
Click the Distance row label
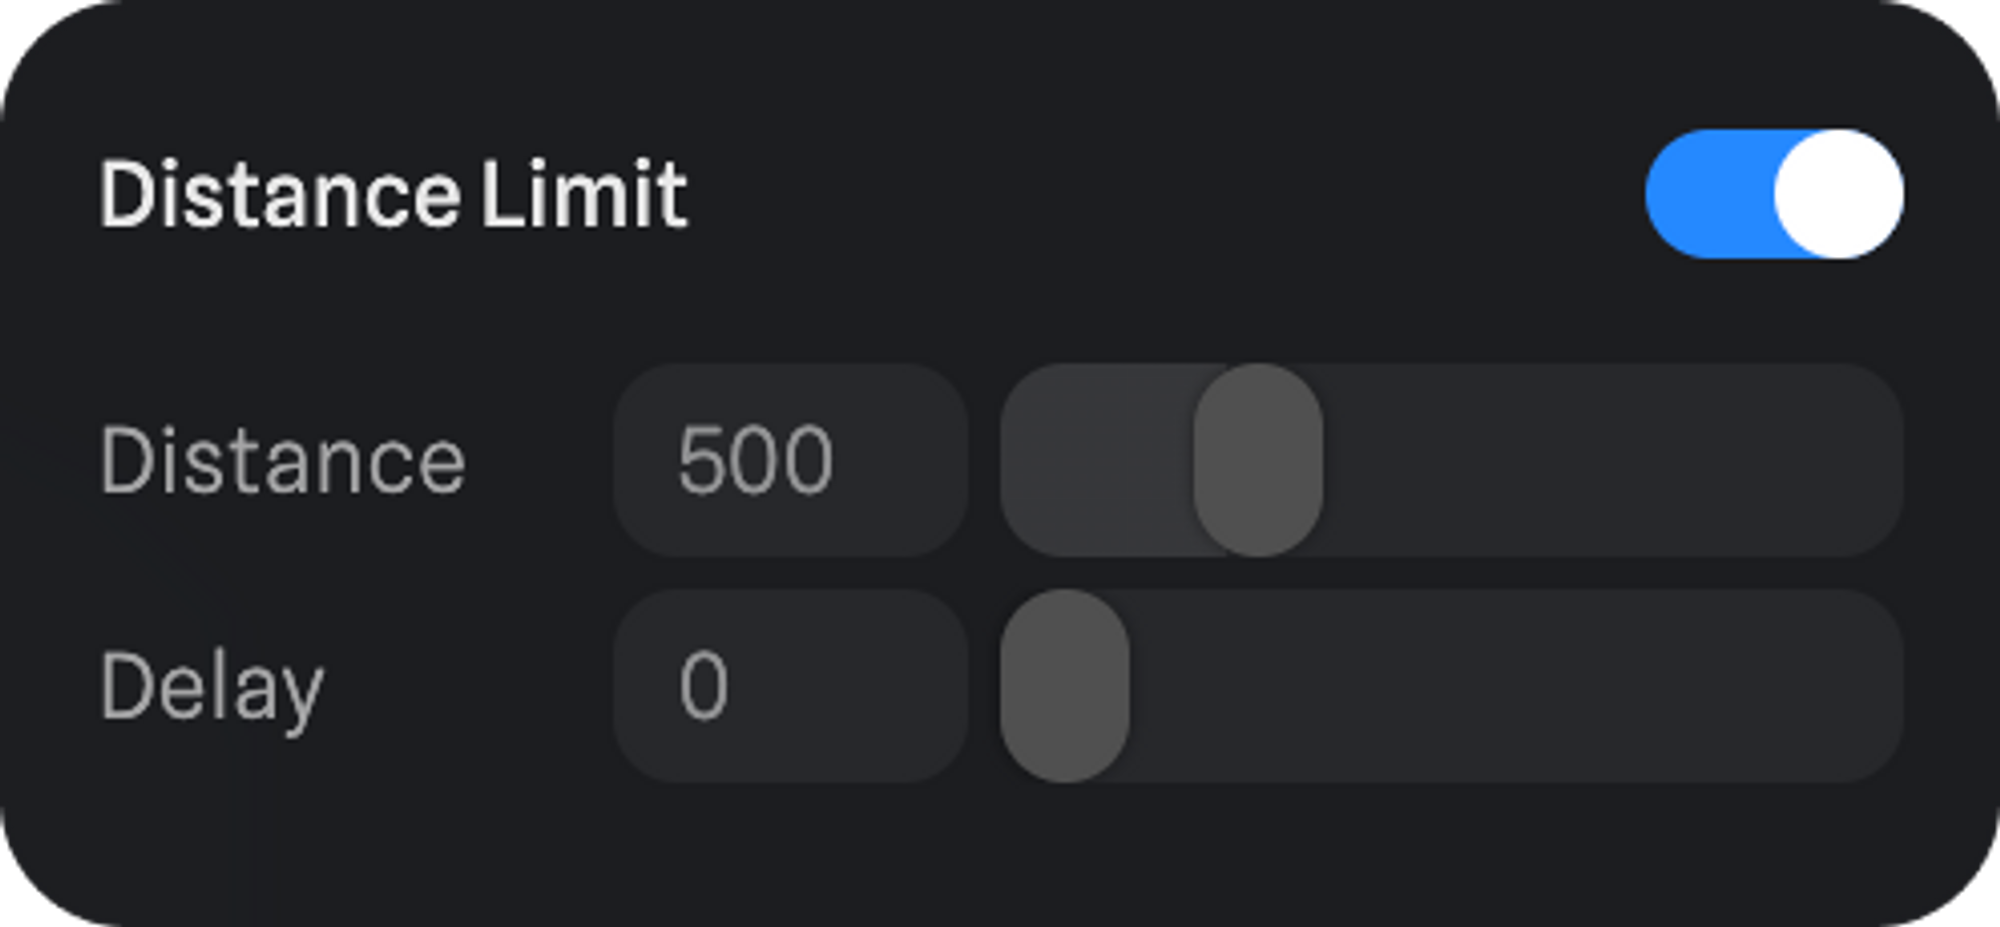(283, 460)
